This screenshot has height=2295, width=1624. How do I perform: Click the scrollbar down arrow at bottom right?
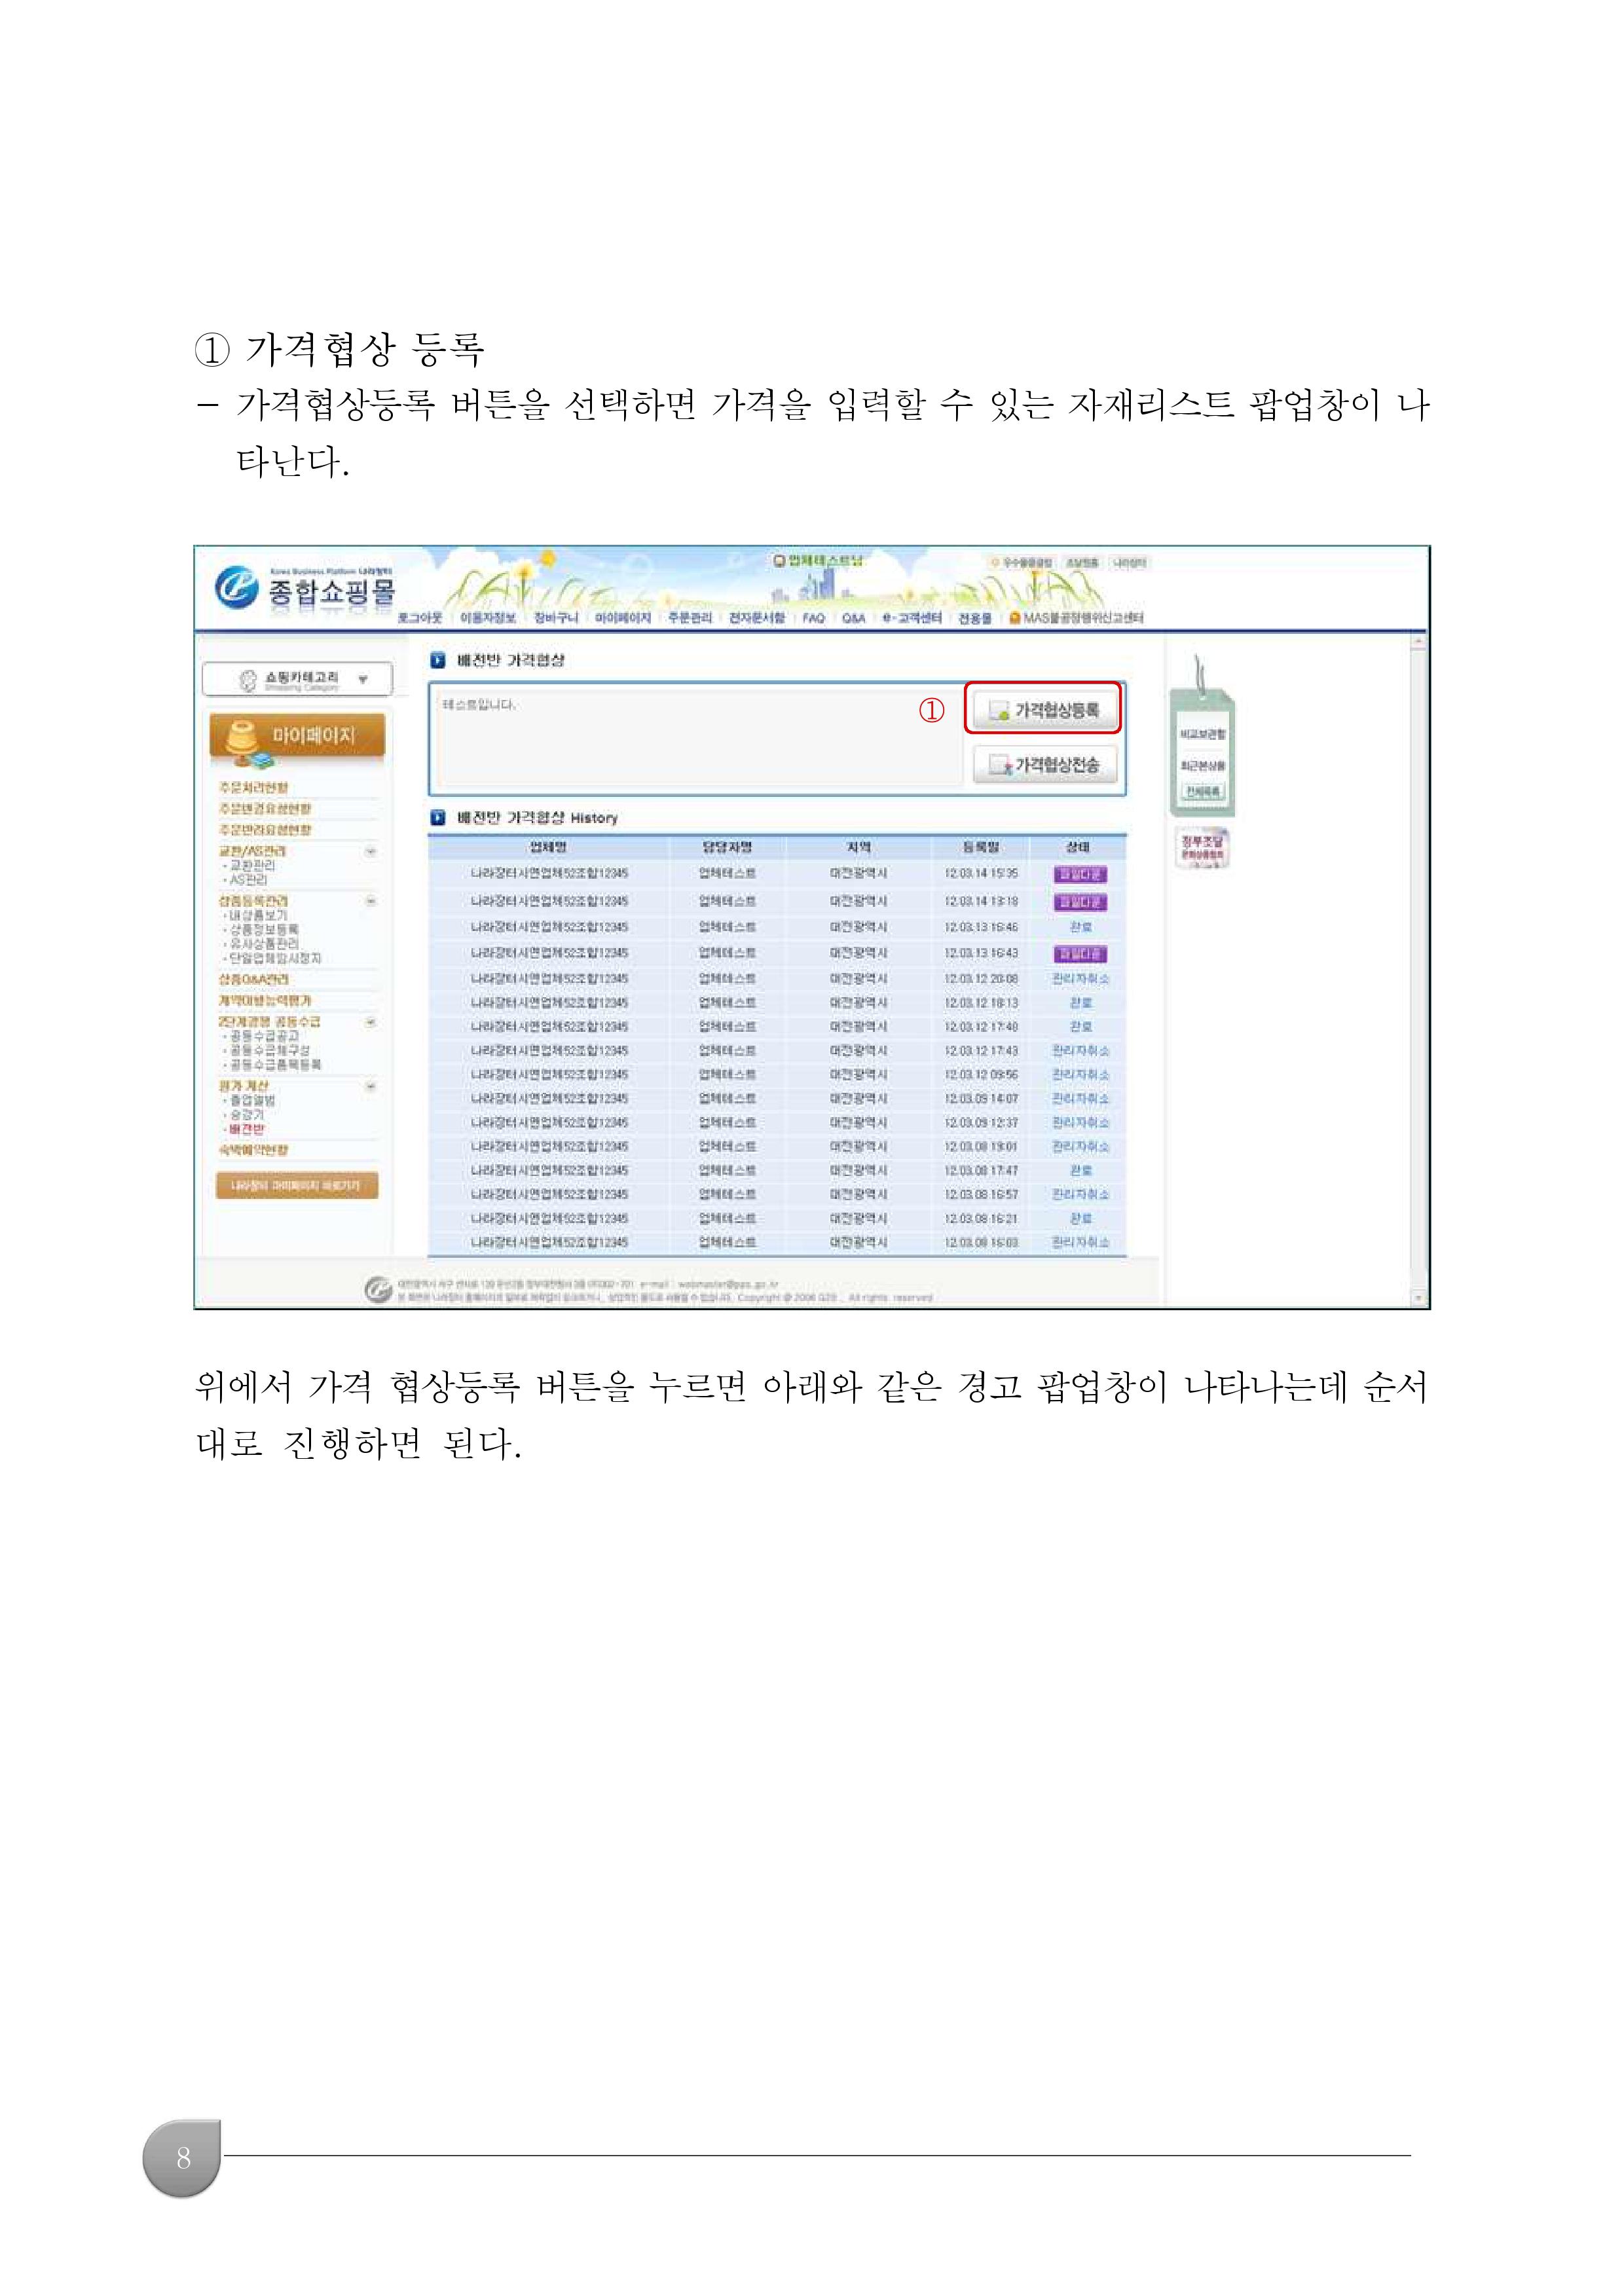1418,1298
